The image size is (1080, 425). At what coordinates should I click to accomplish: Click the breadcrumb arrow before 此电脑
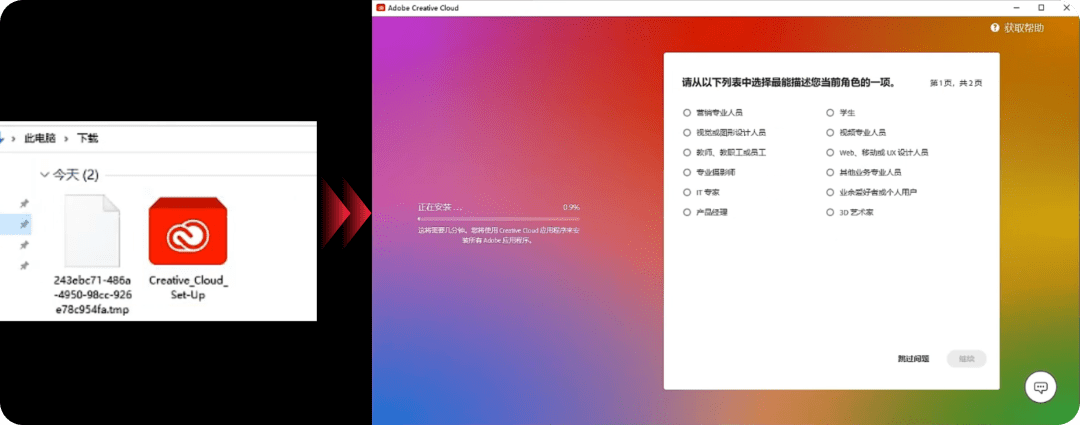pyautogui.click(x=13, y=138)
